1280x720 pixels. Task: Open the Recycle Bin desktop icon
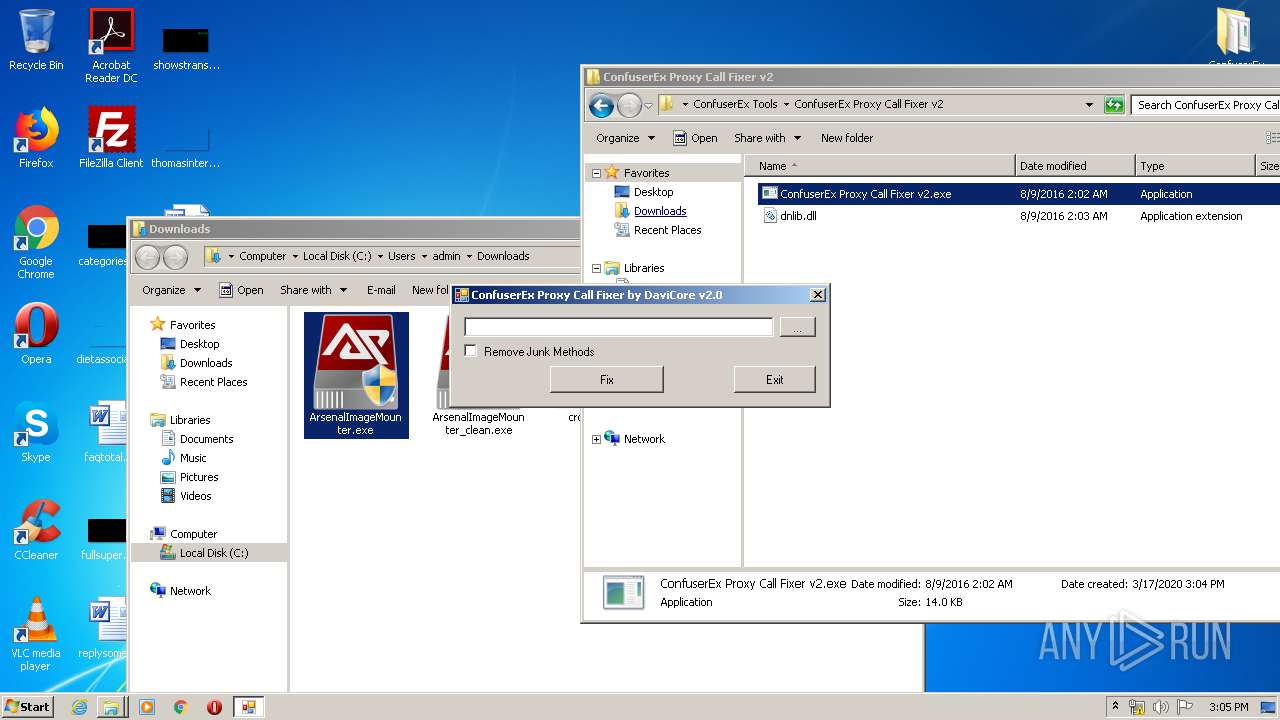click(36, 40)
